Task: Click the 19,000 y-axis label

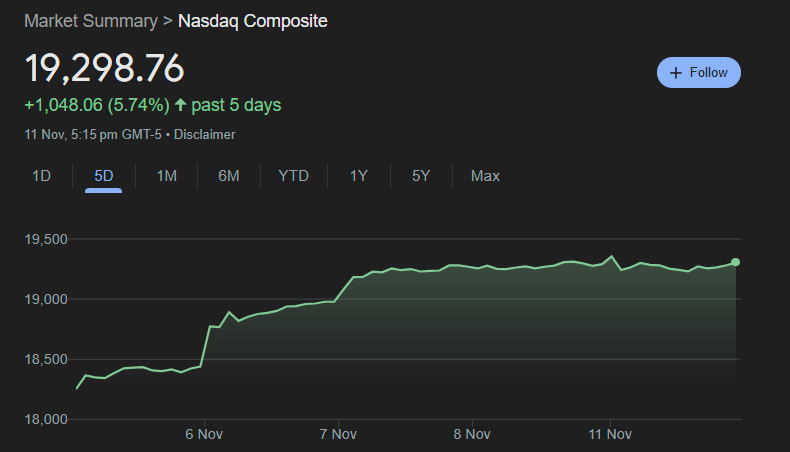Action: (x=46, y=299)
